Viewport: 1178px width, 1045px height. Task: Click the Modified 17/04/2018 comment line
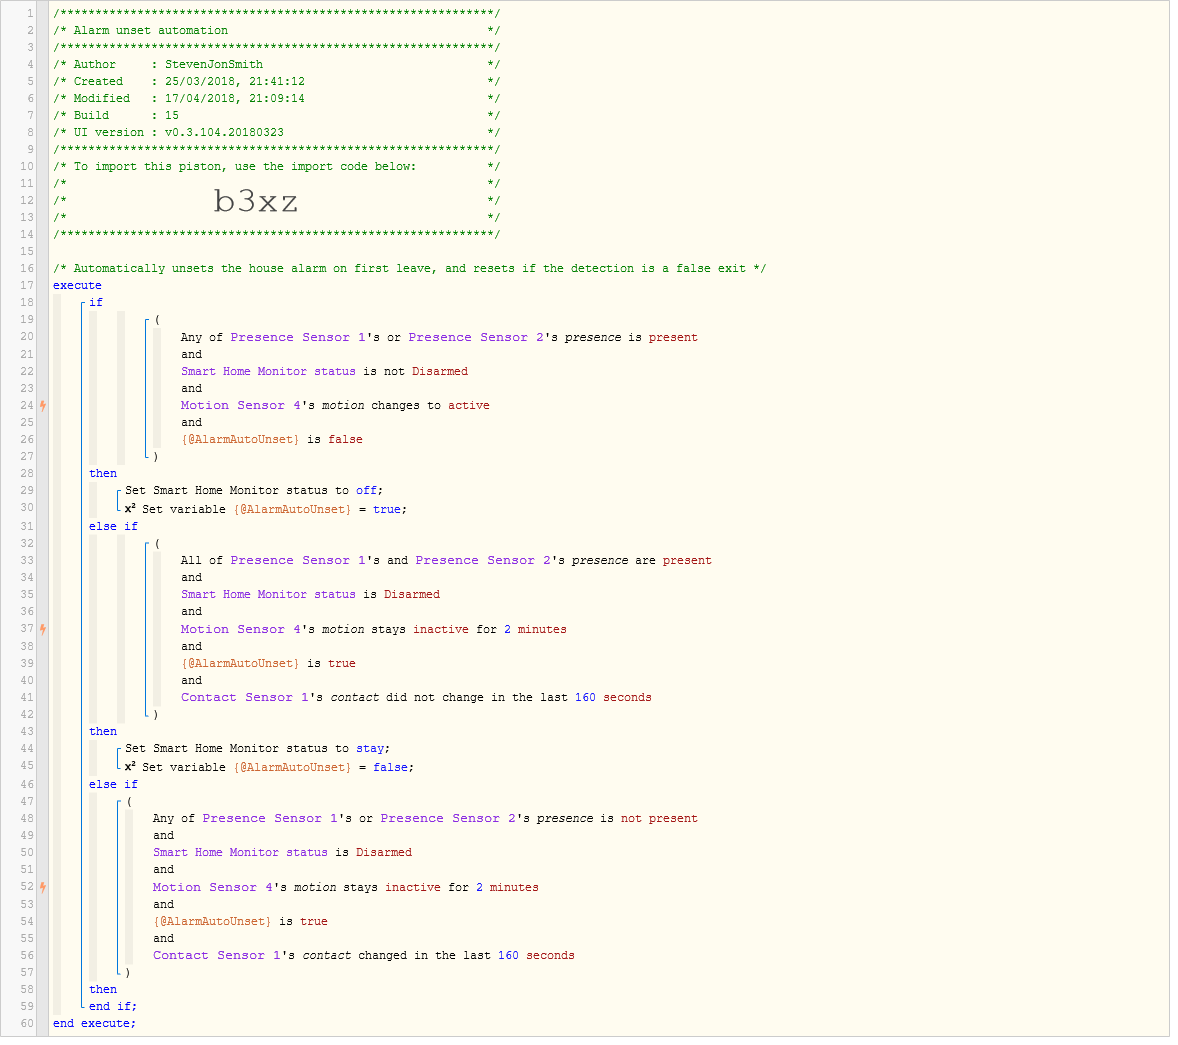276,99
